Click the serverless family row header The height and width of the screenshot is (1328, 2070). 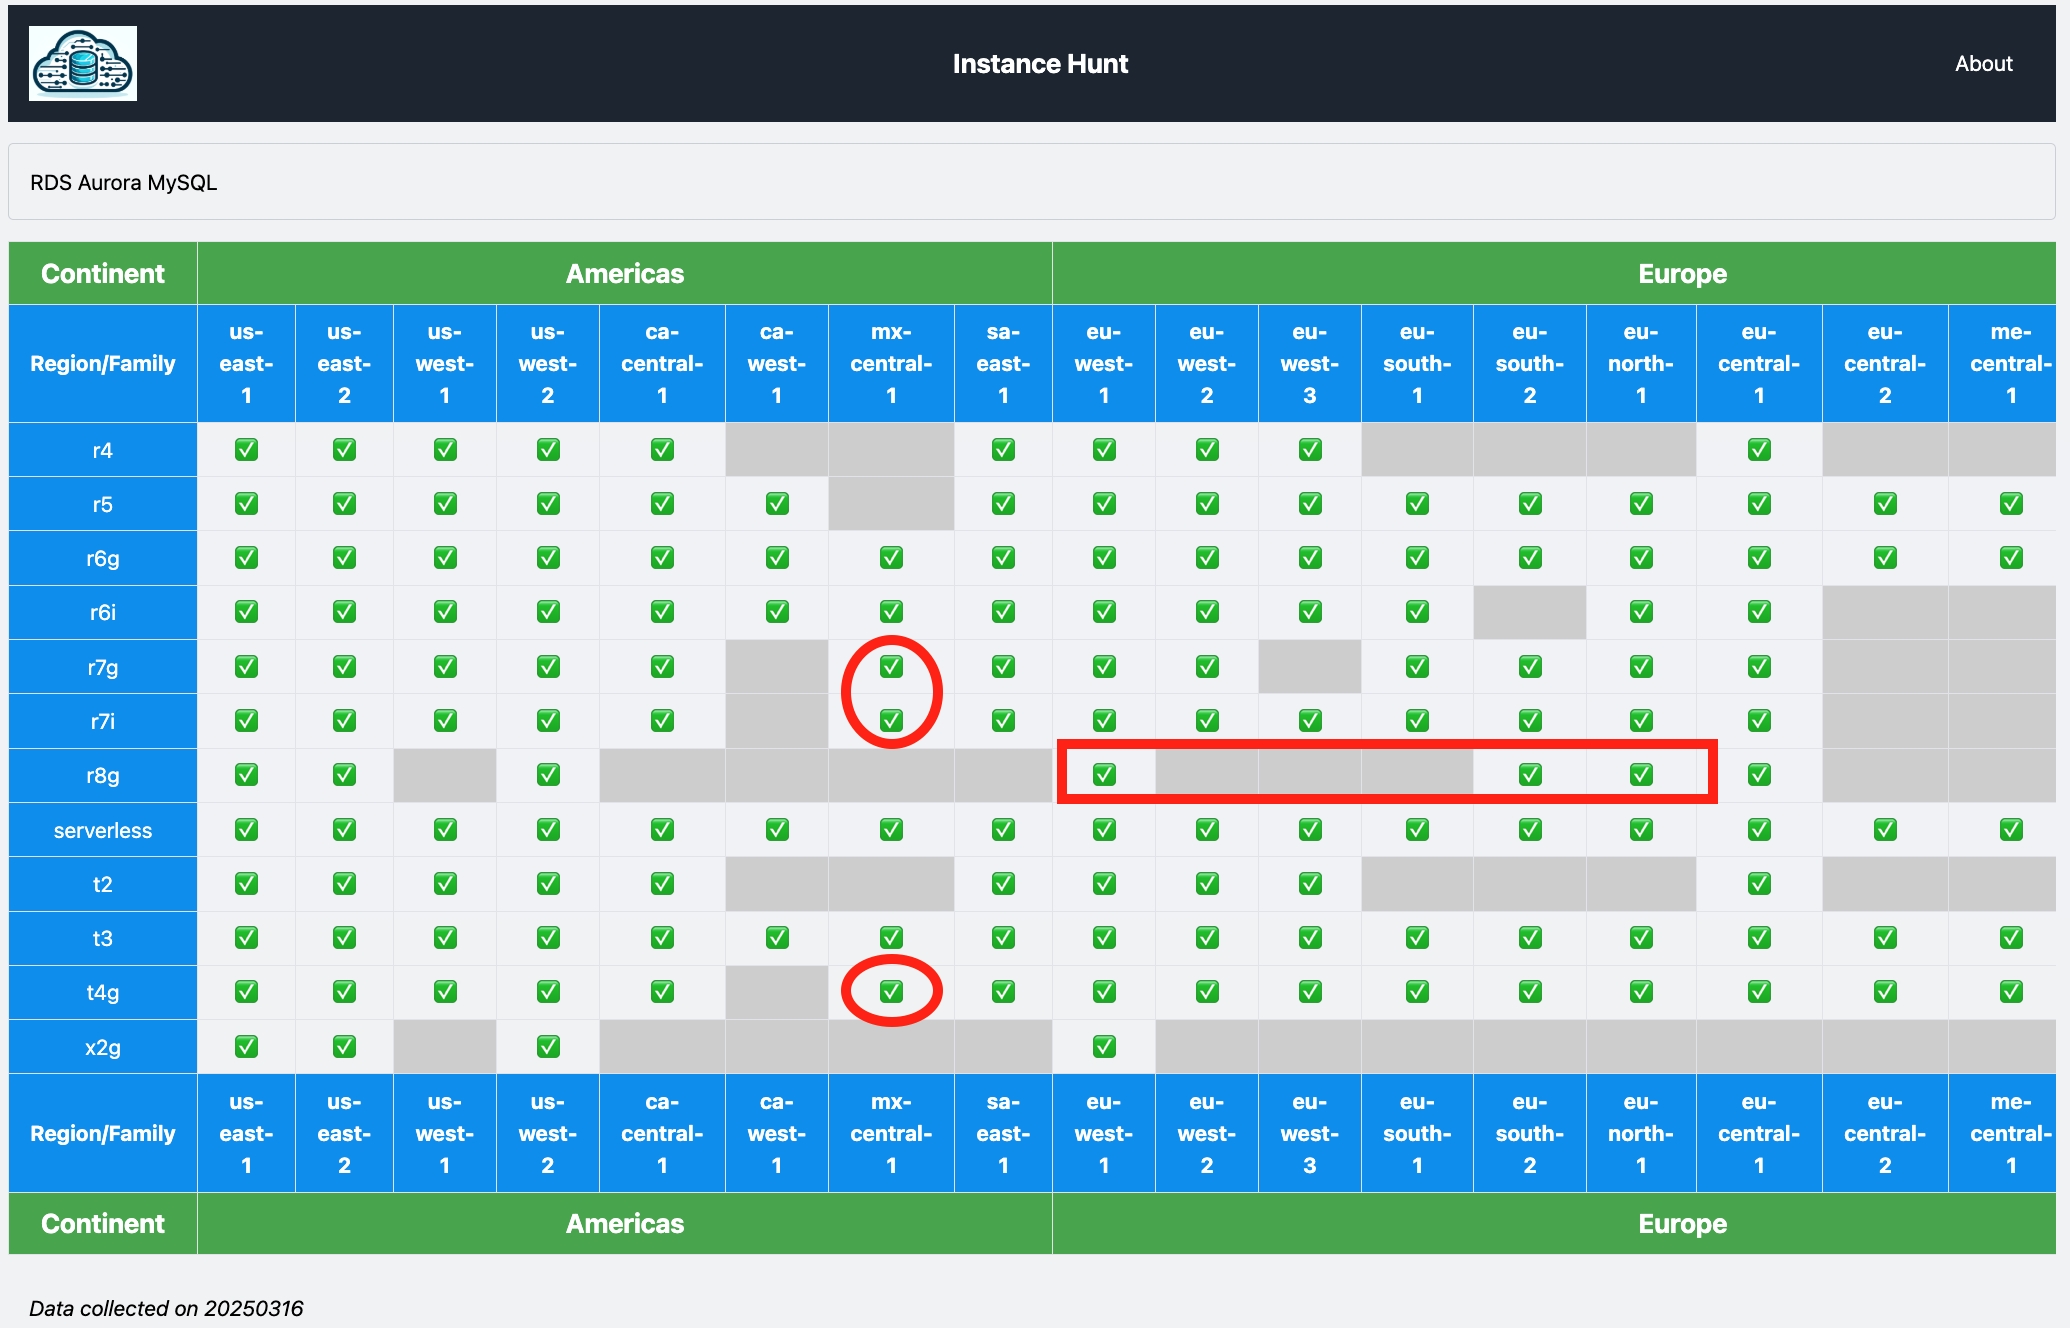(103, 829)
